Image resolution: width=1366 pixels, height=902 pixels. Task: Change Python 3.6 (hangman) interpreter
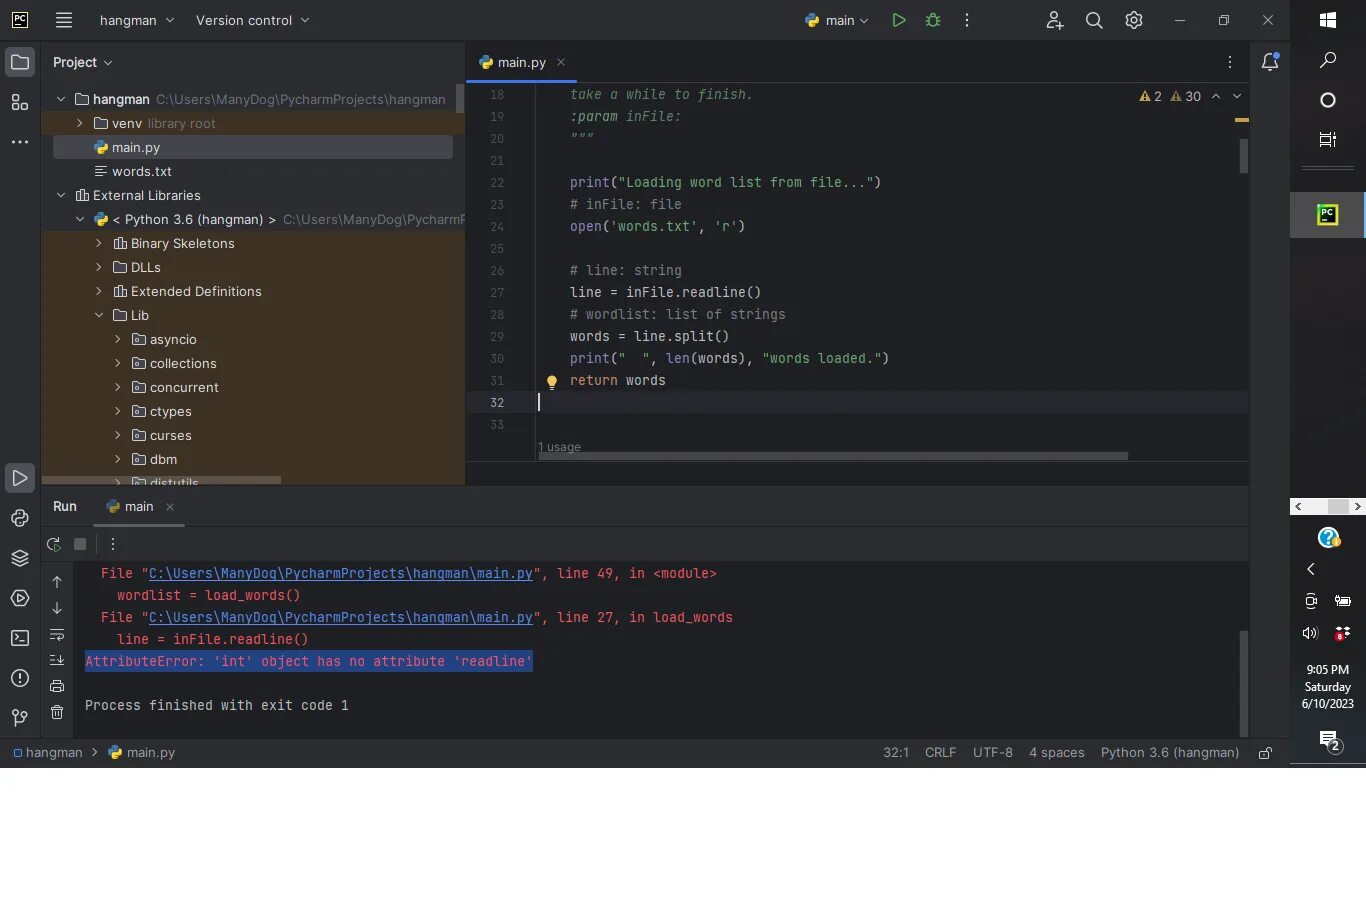(1170, 753)
